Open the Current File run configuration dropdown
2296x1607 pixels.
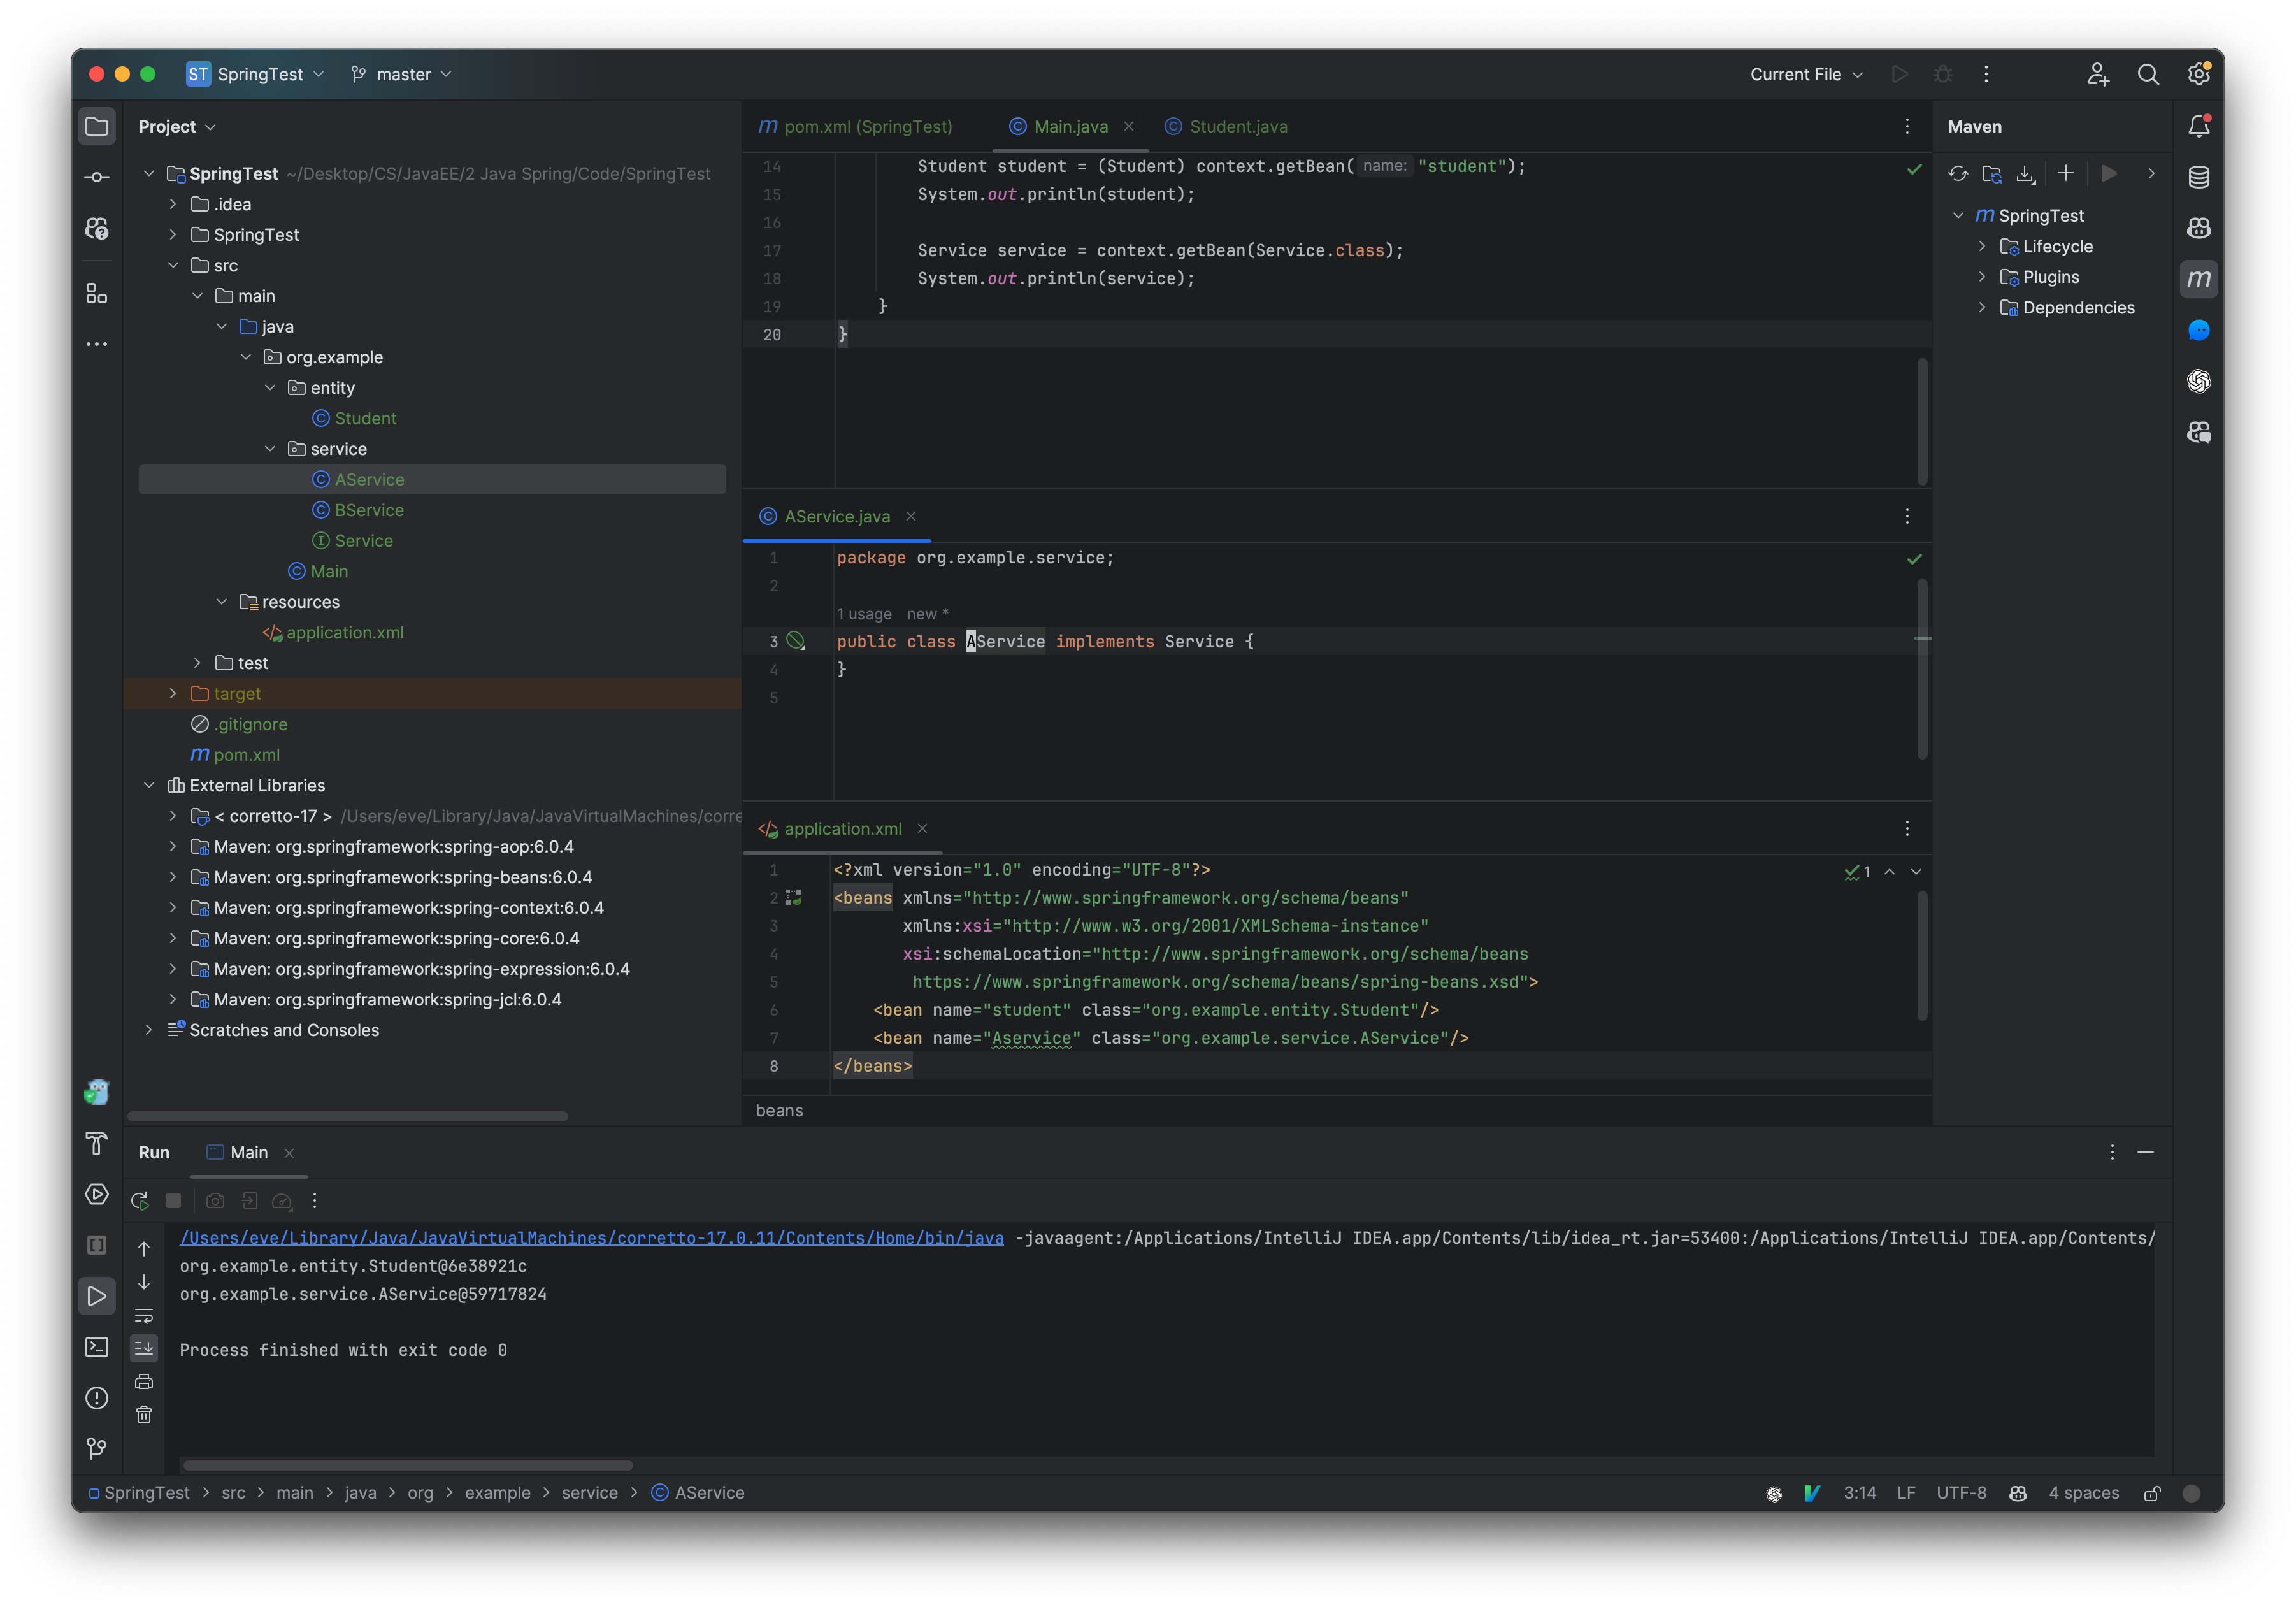pos(1805,74)
